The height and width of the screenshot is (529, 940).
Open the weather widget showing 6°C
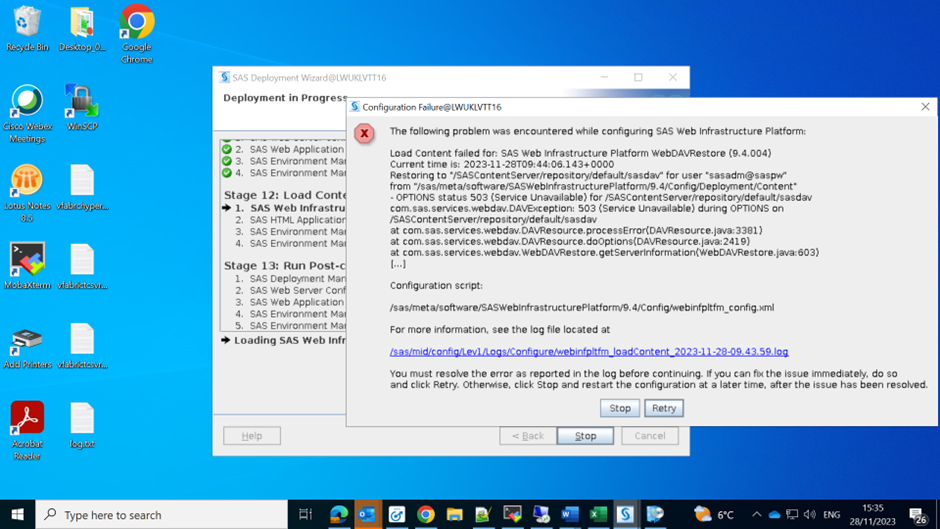[713, 515]
